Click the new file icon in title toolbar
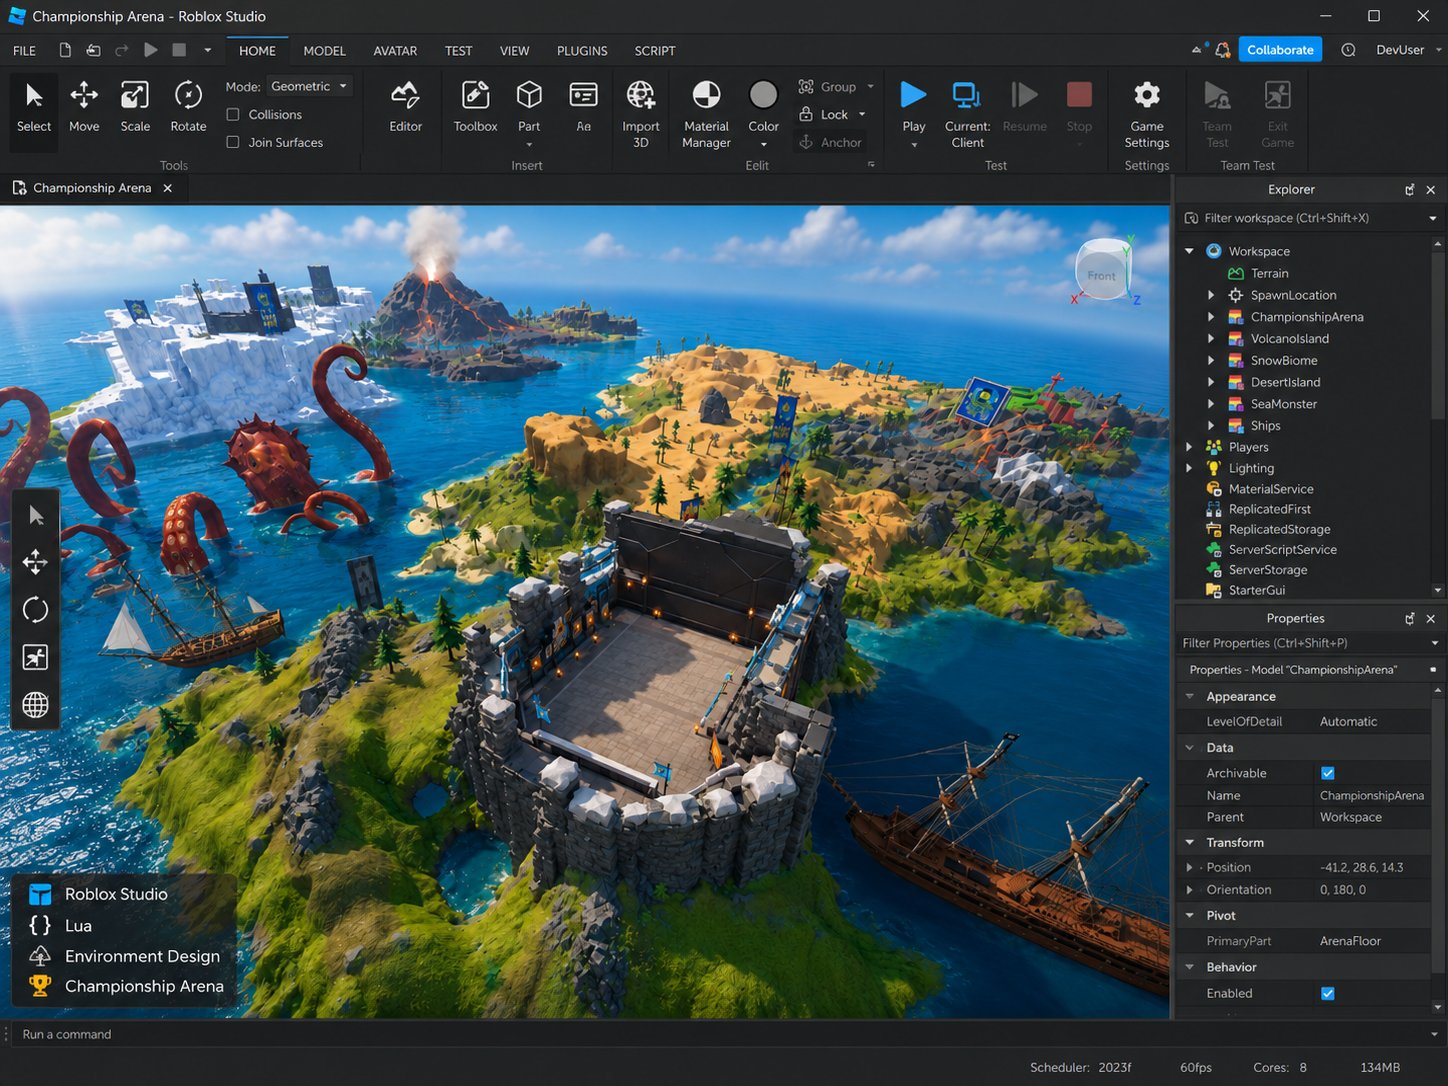1448x1086 pixels. pos(65,50)
